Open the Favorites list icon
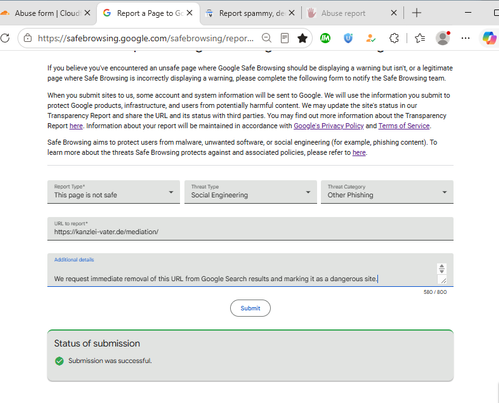499x403 pixels. [420, 38]
